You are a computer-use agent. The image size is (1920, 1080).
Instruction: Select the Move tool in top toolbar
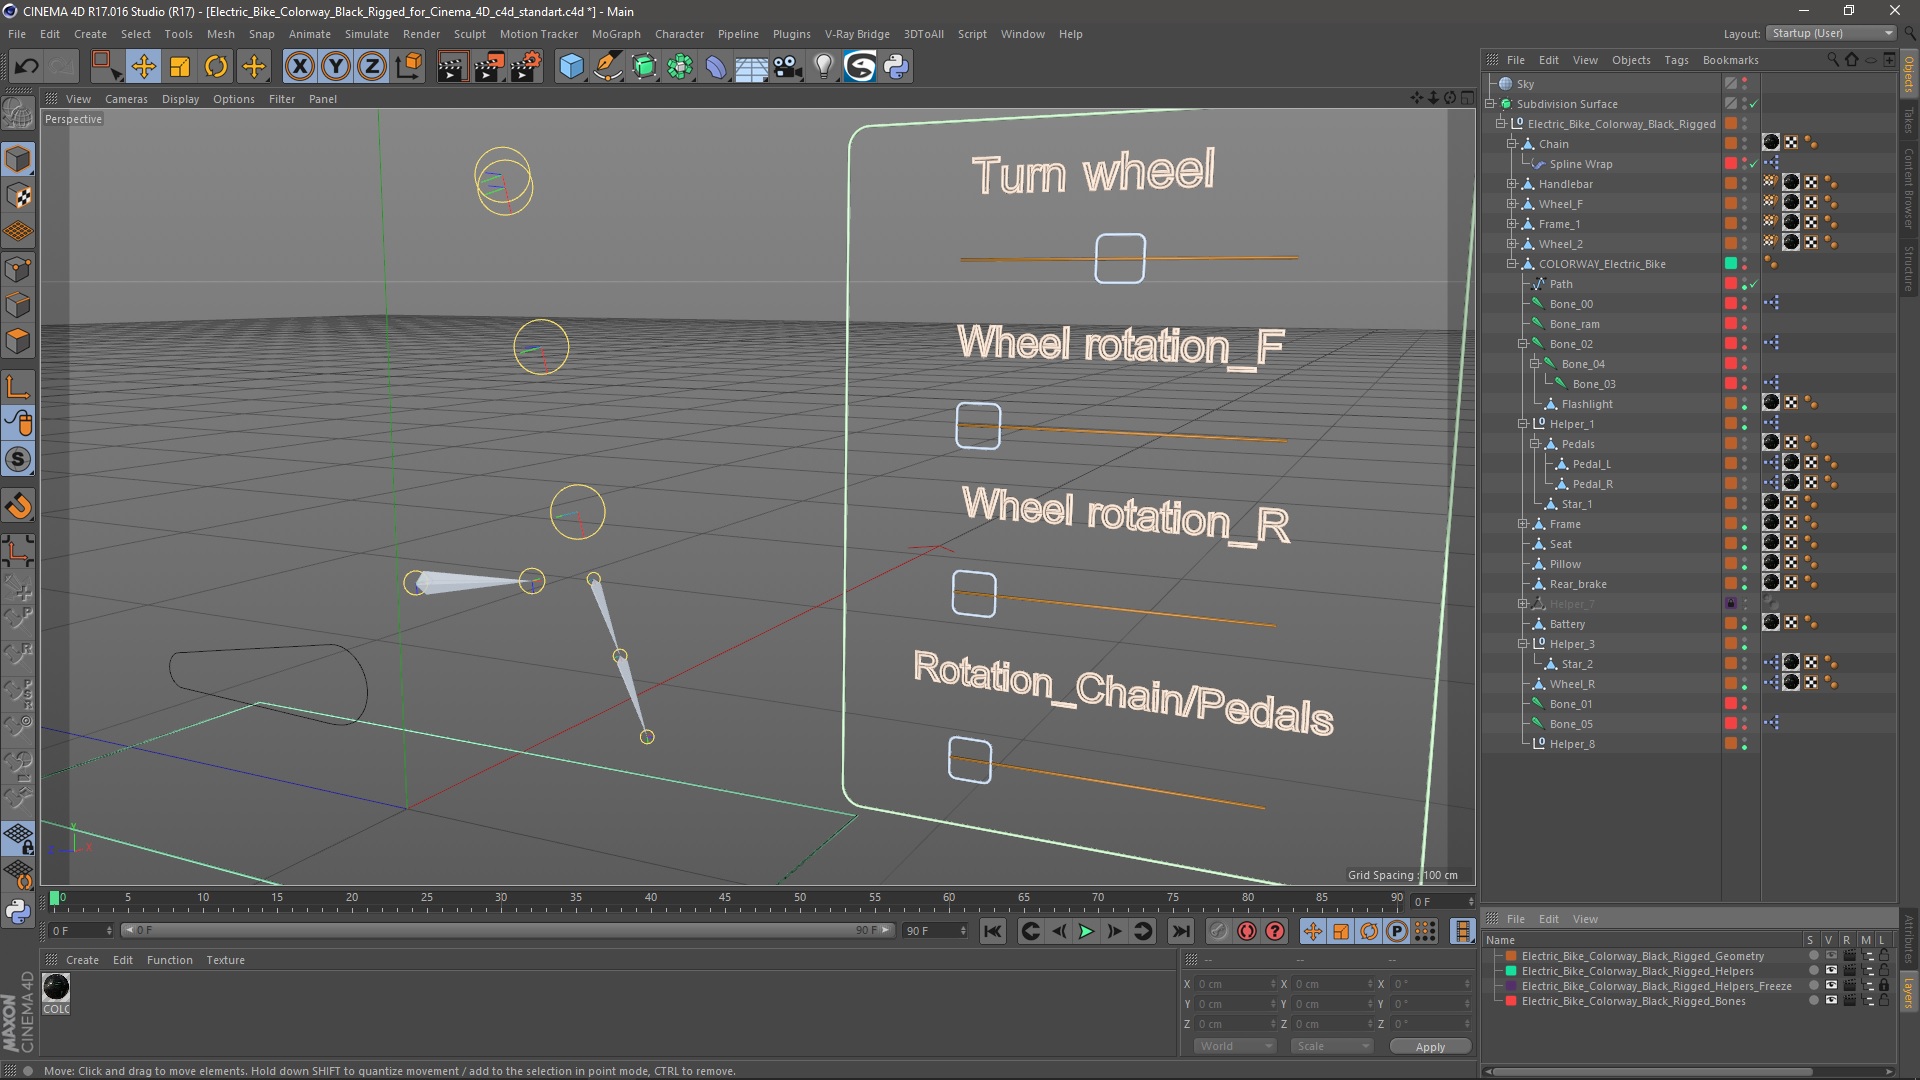click(143, 67)
